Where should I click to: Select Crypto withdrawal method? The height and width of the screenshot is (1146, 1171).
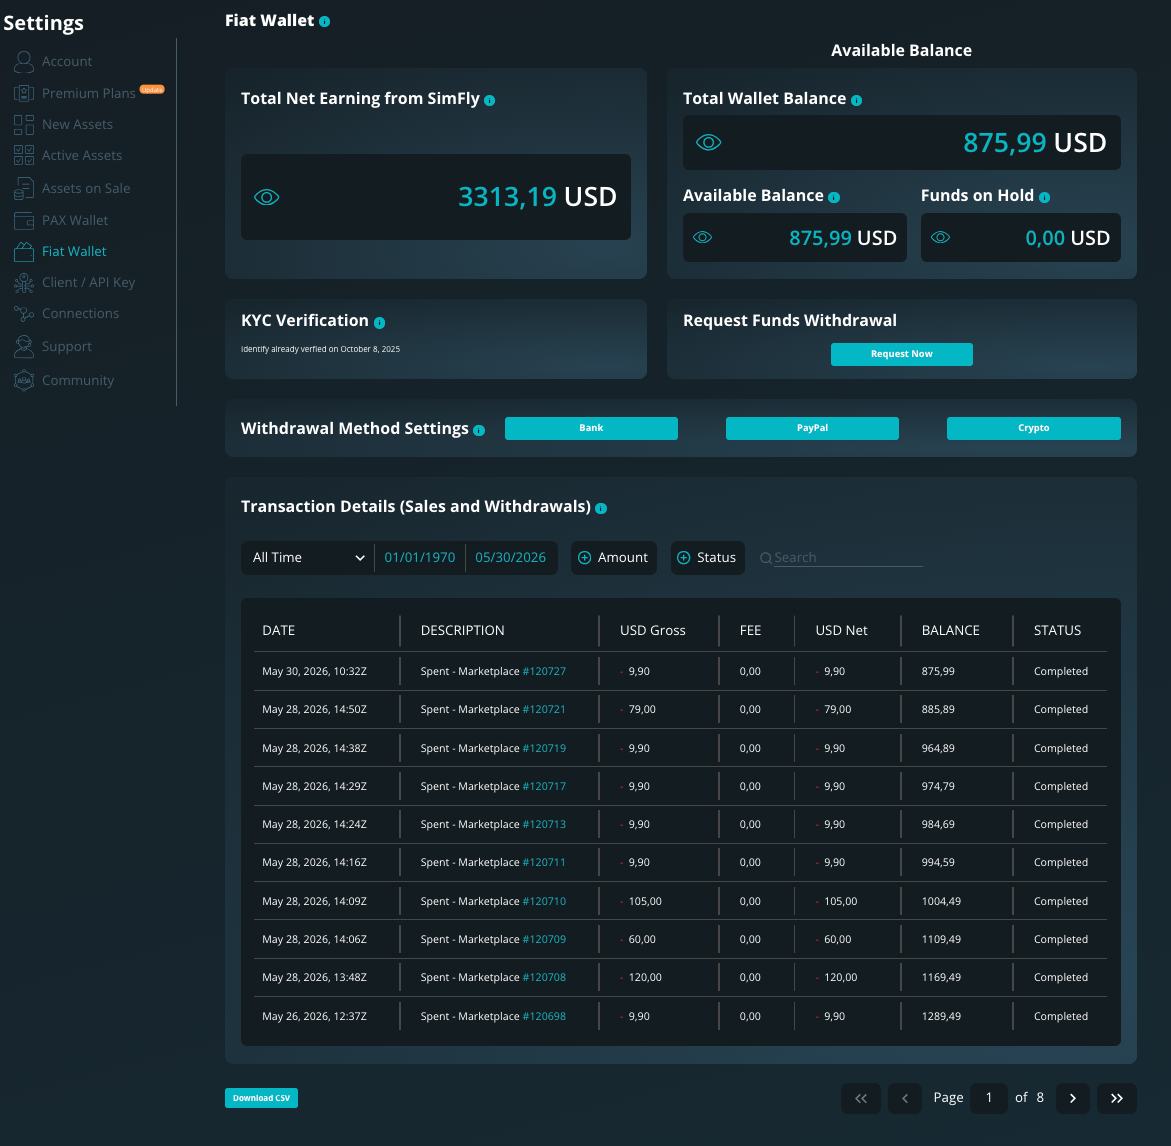[1034, 428]
